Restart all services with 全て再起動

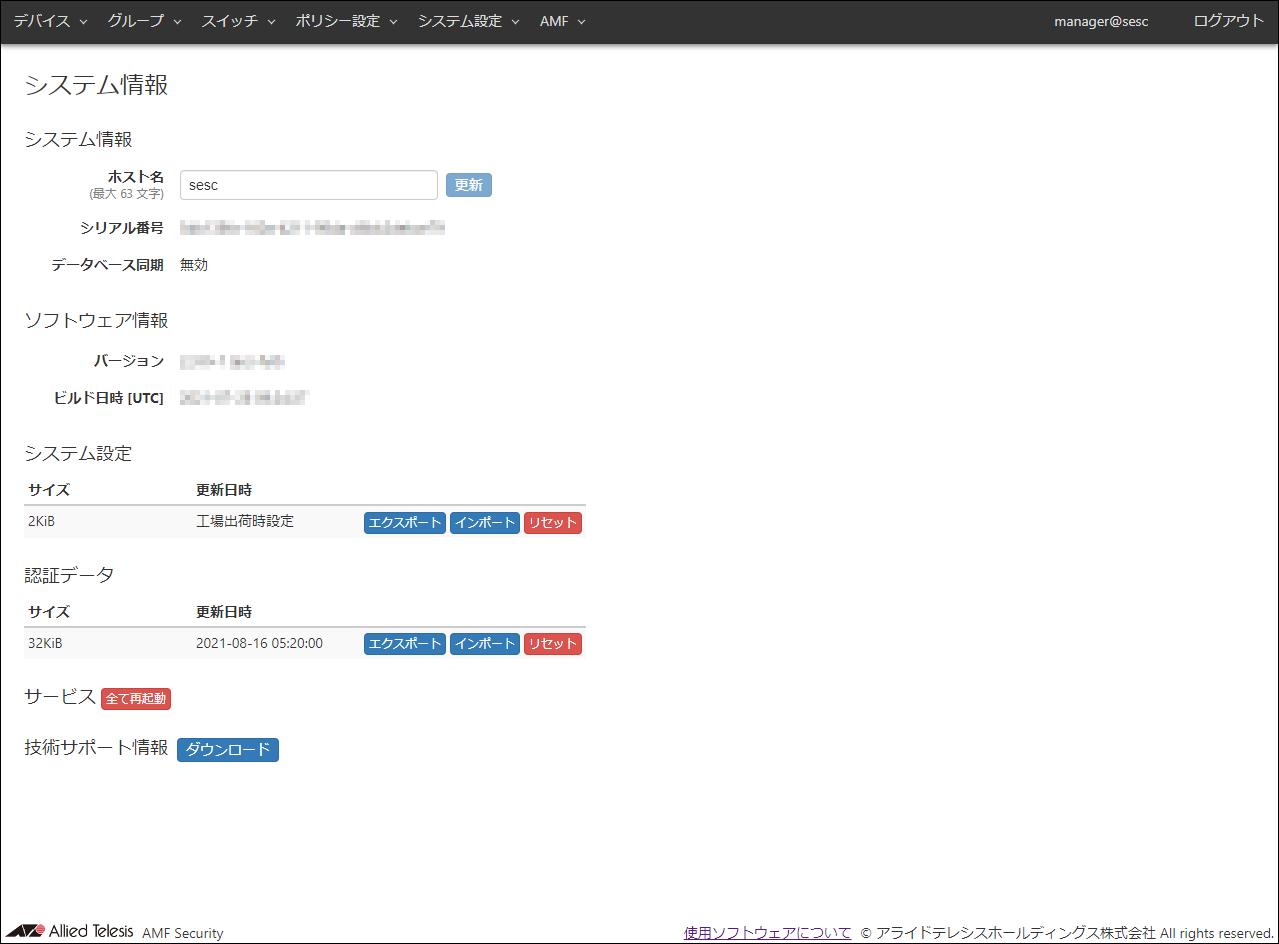pos(136,699)
